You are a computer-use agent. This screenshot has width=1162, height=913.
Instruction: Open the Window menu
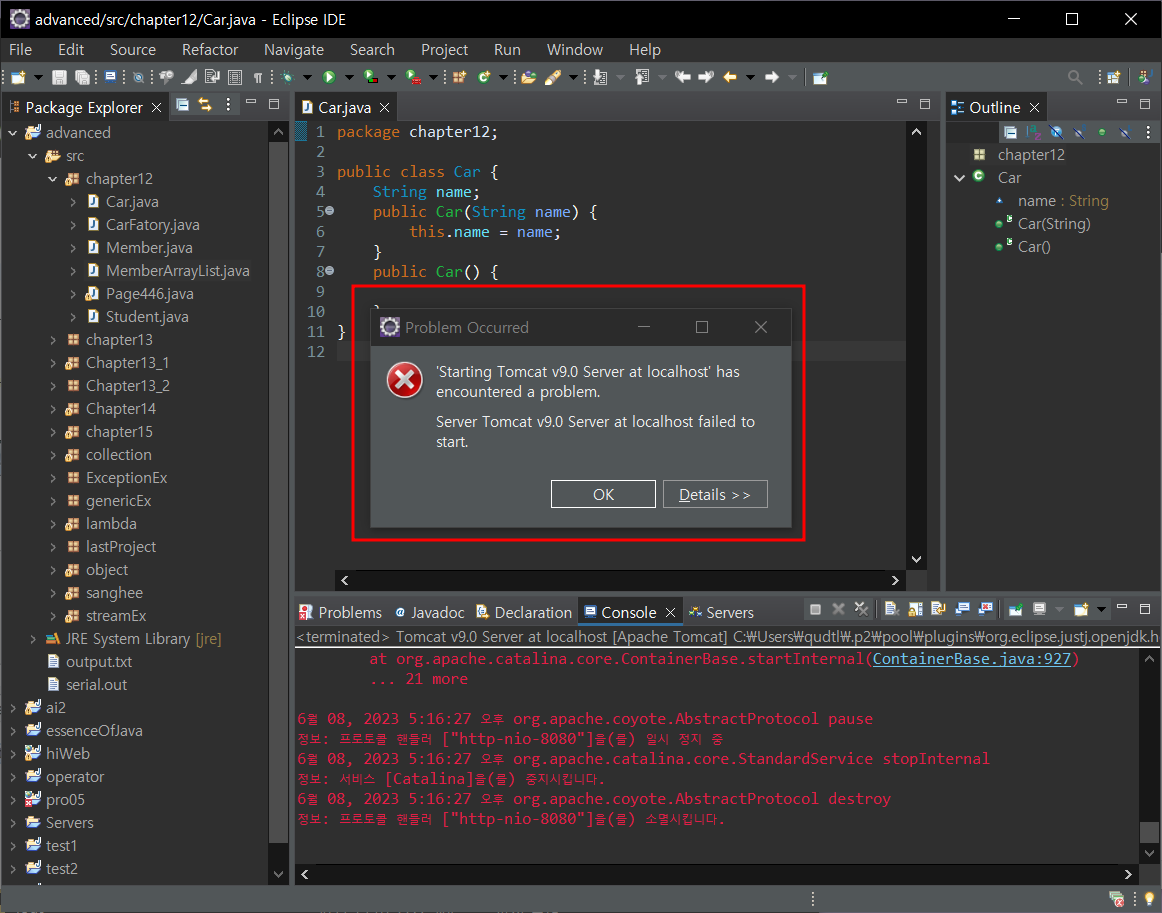pyautogui.click(x=574, y=50)
